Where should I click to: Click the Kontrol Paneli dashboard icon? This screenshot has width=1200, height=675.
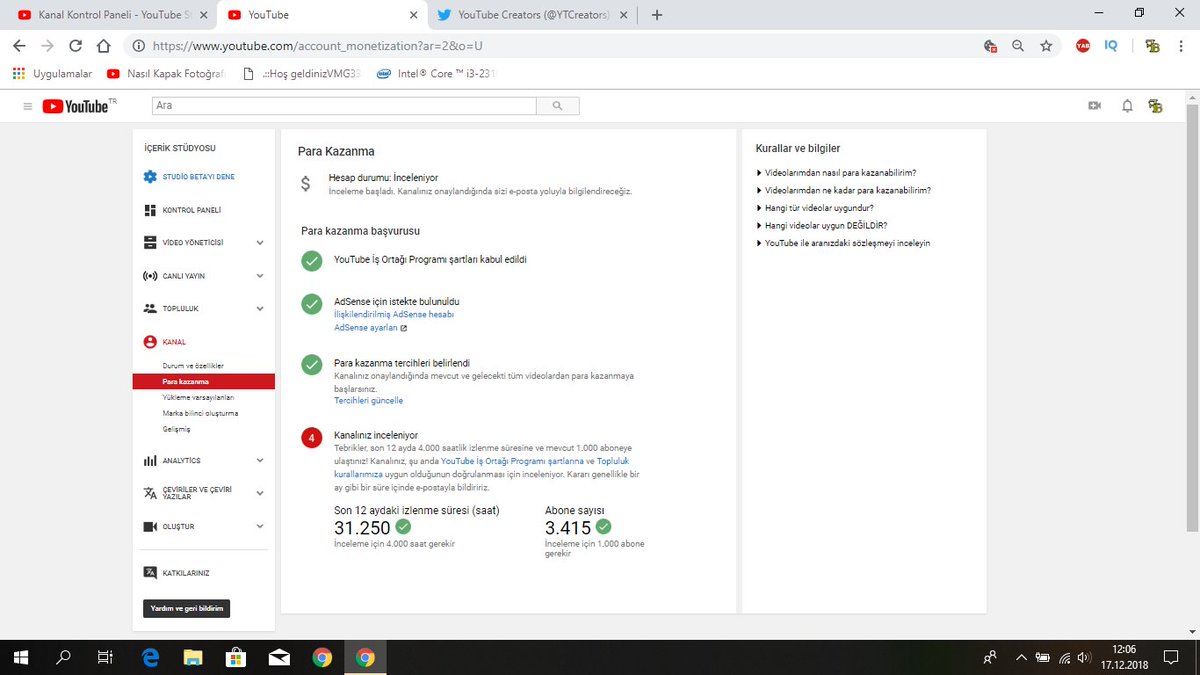pyautogui.click(x=150, y=210)
